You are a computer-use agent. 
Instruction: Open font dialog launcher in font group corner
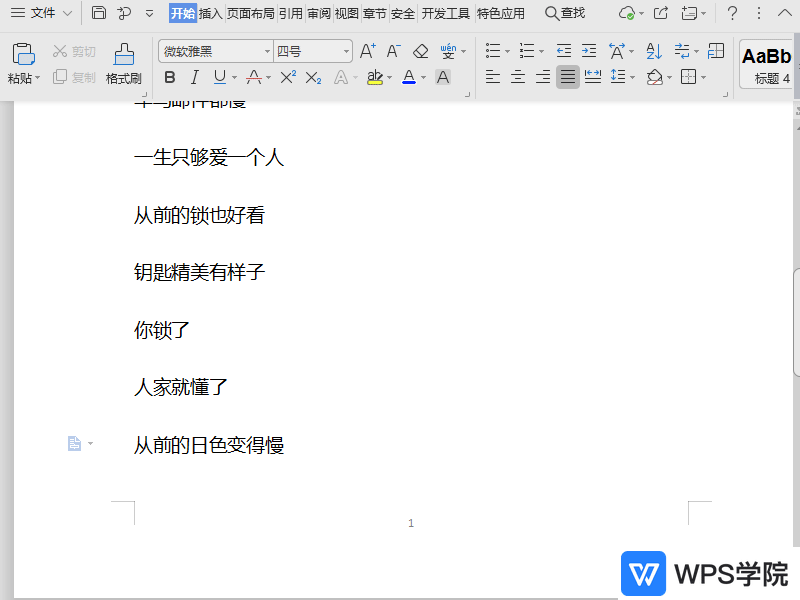pyautogui.click(x=467, y=94)
